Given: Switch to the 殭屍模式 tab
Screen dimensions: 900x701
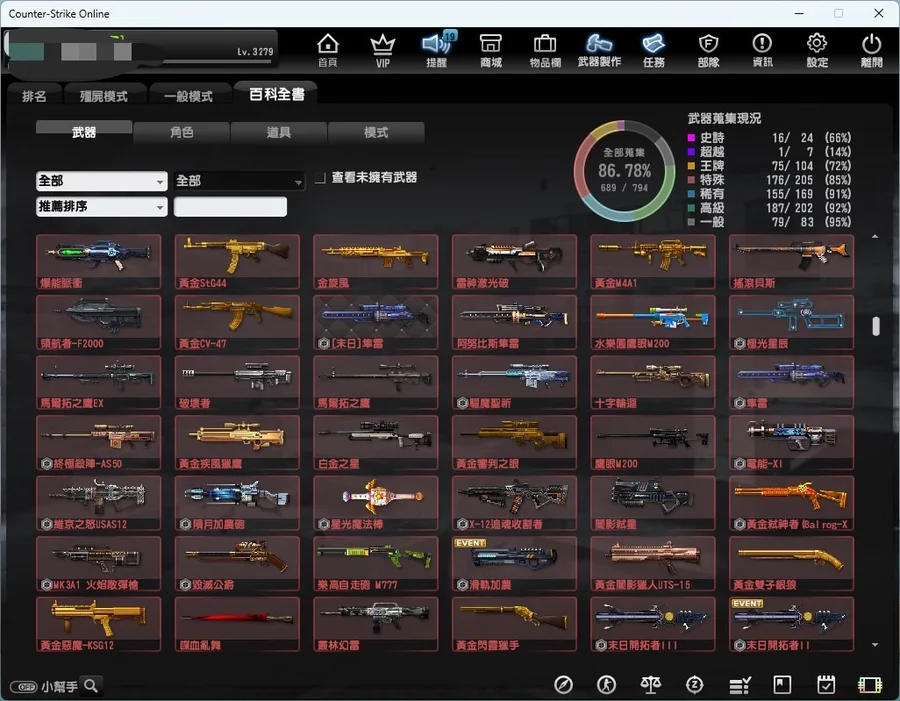Looking at the screenshot, I should coord(103,97).
